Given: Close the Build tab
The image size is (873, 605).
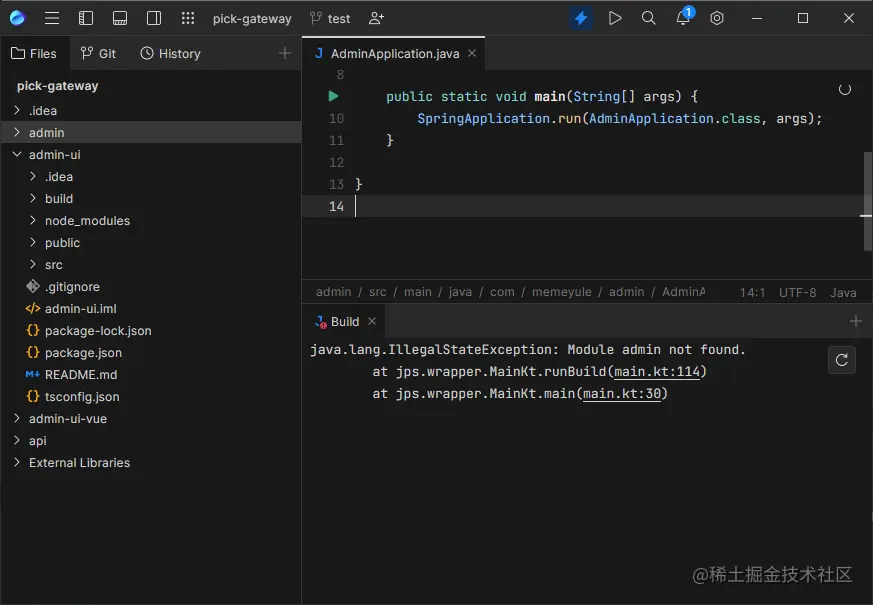Looking at the screenshot, I should (372, 321).
